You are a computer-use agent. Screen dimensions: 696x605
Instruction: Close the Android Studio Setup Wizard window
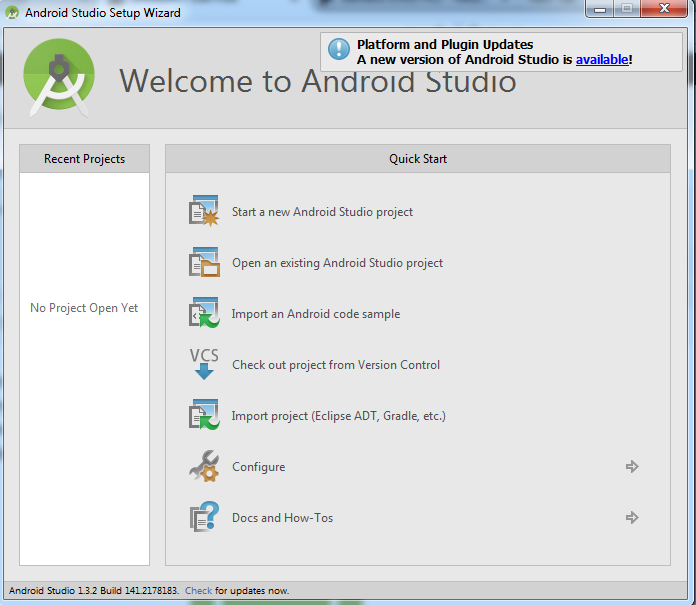click(x=664, y=9)
